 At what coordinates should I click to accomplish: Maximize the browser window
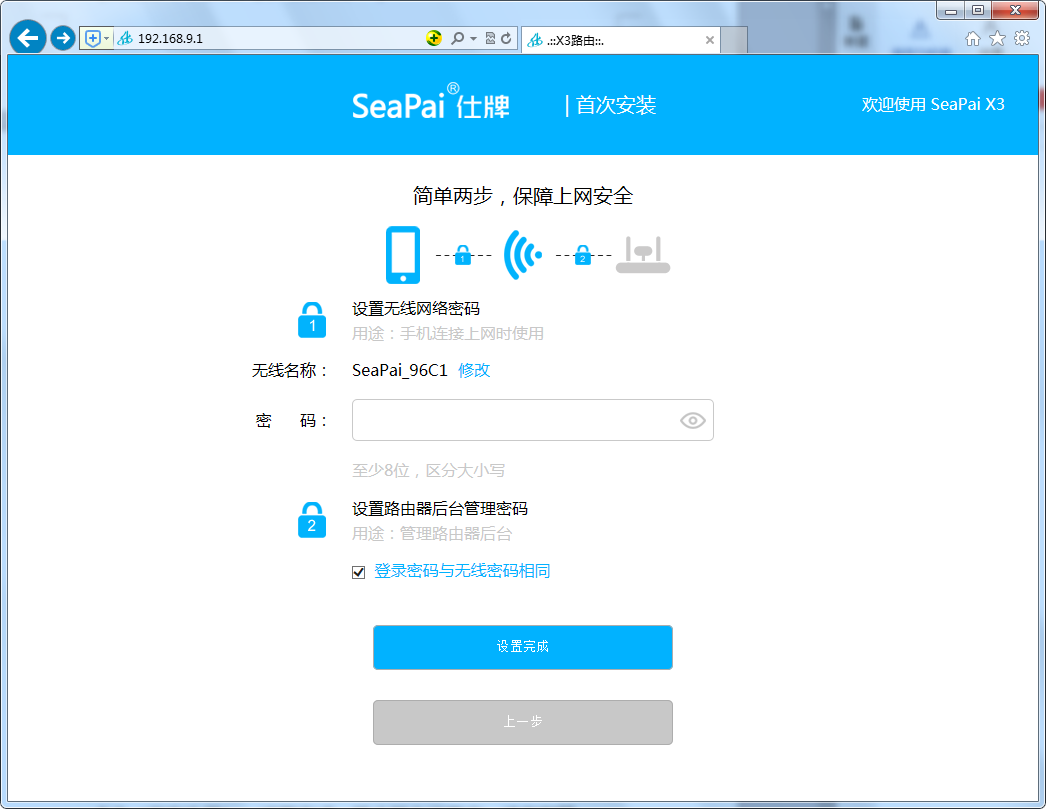click(978, 11)
